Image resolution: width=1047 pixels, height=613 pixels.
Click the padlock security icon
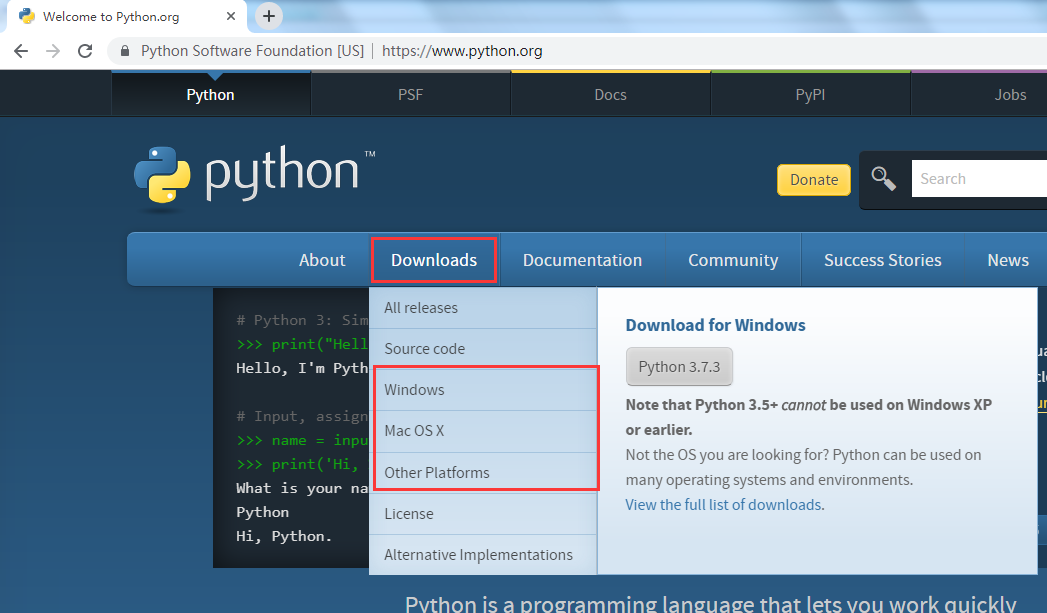coord(125,51)
